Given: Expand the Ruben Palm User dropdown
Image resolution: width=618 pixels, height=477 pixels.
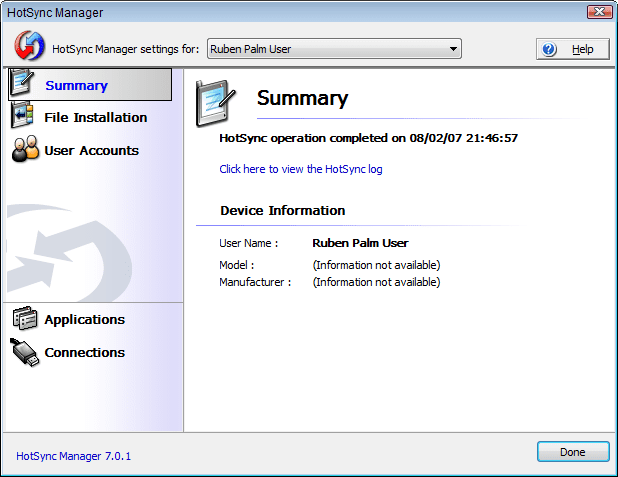Looking at the screenshot, I should point(334,49).
